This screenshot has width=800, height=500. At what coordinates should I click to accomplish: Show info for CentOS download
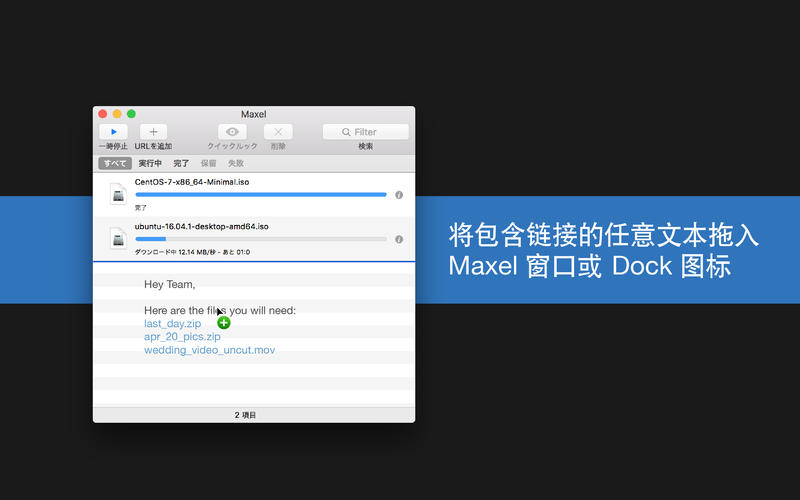click(x=399, y=195)
